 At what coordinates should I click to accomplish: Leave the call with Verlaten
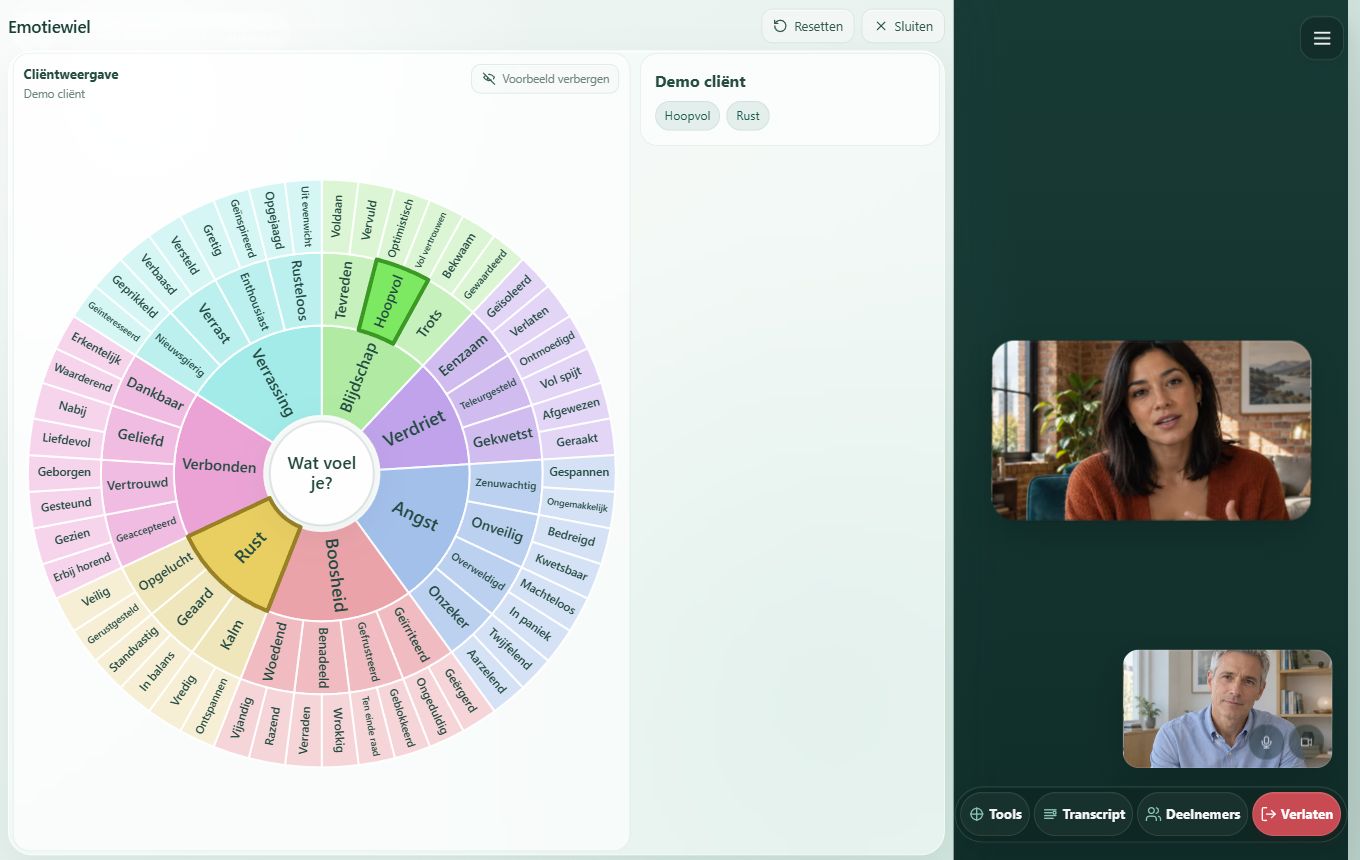click(1297, 814)
